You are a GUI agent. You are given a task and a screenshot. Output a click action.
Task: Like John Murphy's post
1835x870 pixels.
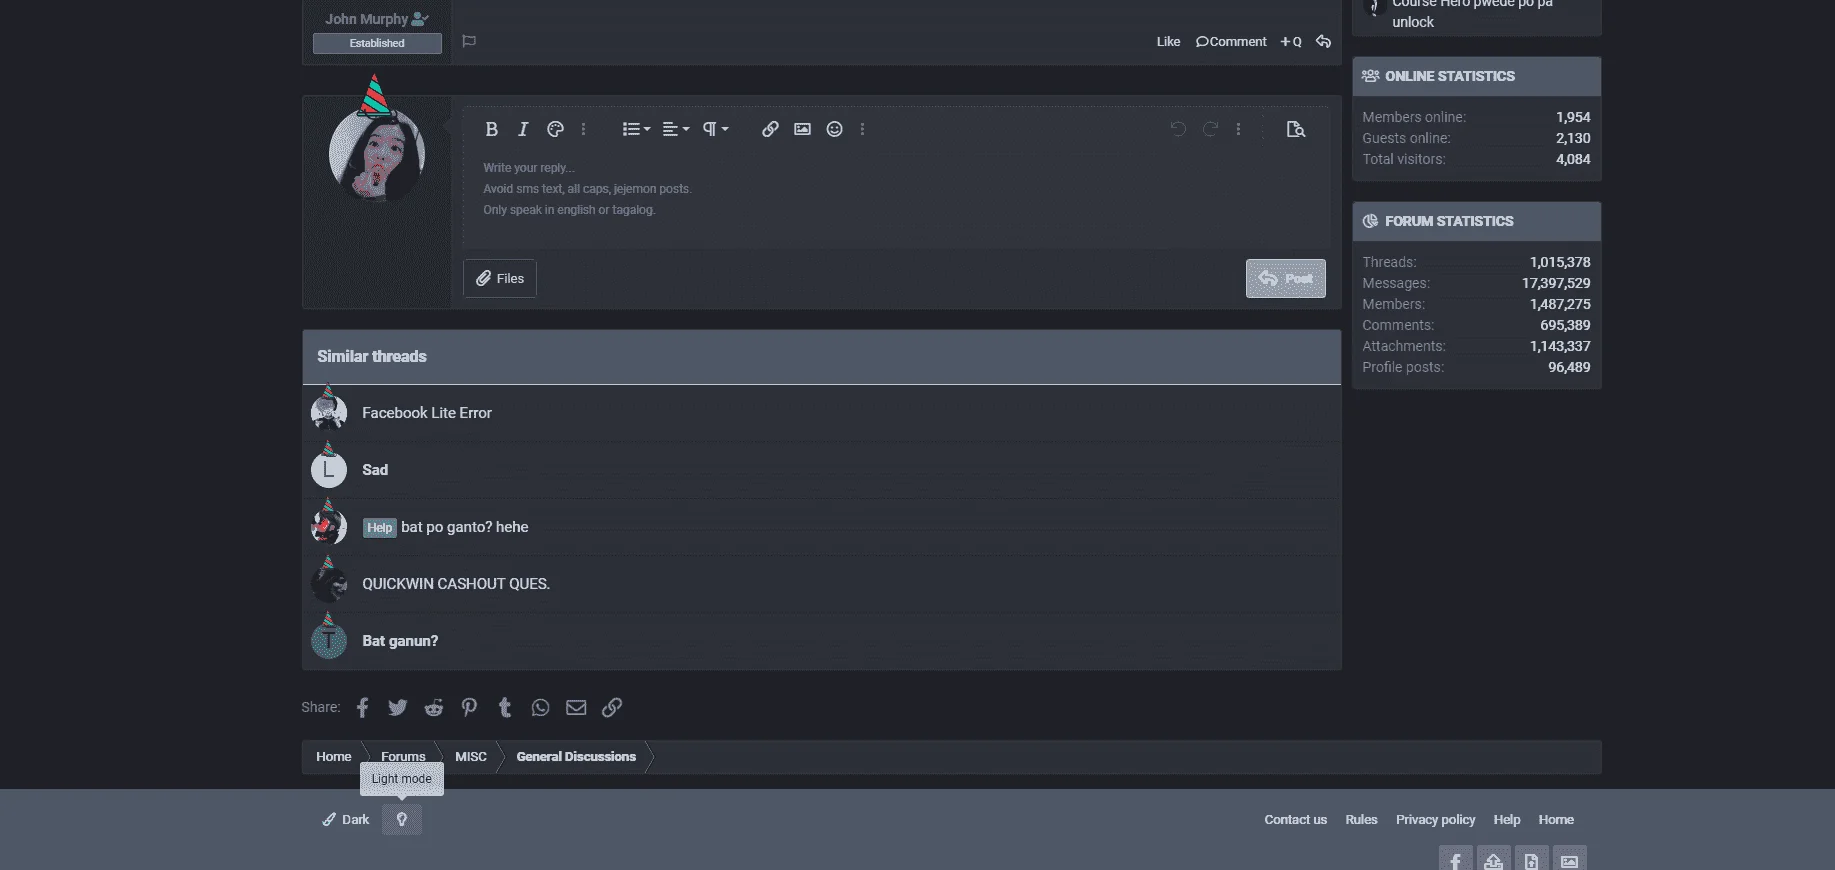pos(1168,41)
